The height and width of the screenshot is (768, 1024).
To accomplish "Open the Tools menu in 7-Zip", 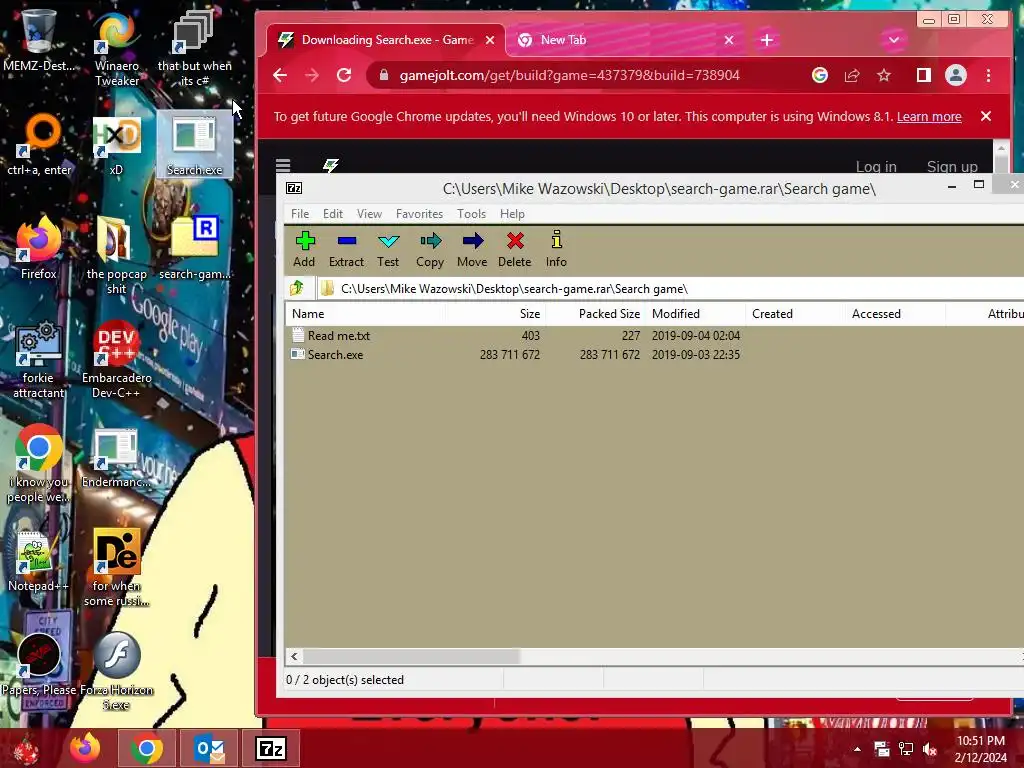I will 471,214.
